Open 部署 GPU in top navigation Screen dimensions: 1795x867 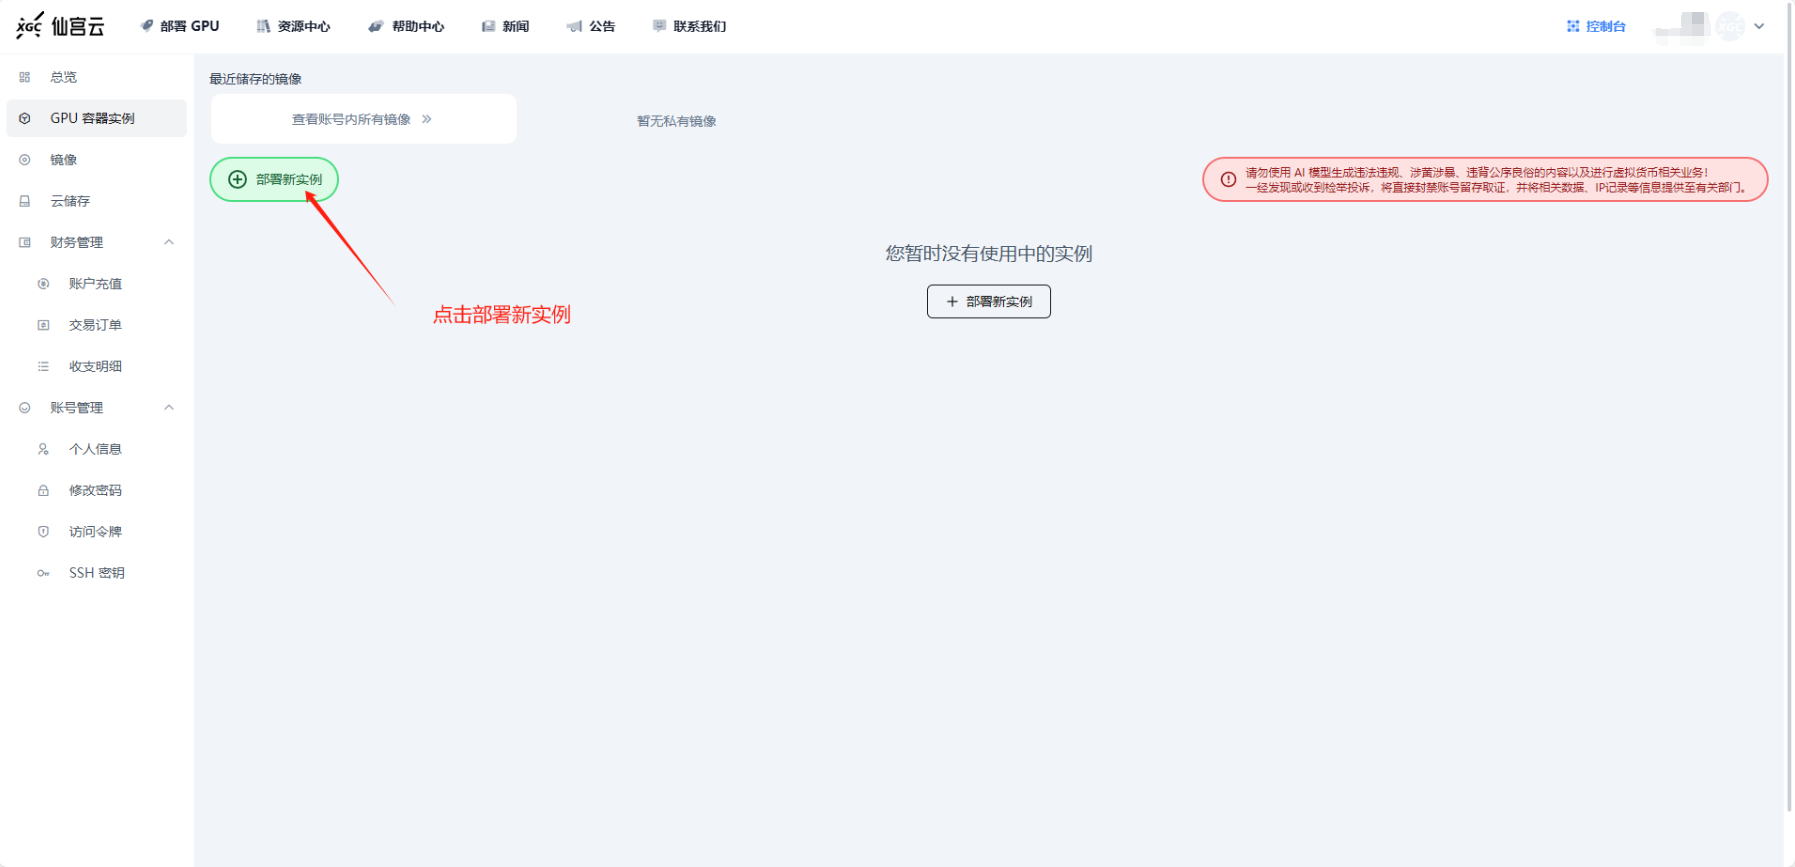(x=180, y=26)
